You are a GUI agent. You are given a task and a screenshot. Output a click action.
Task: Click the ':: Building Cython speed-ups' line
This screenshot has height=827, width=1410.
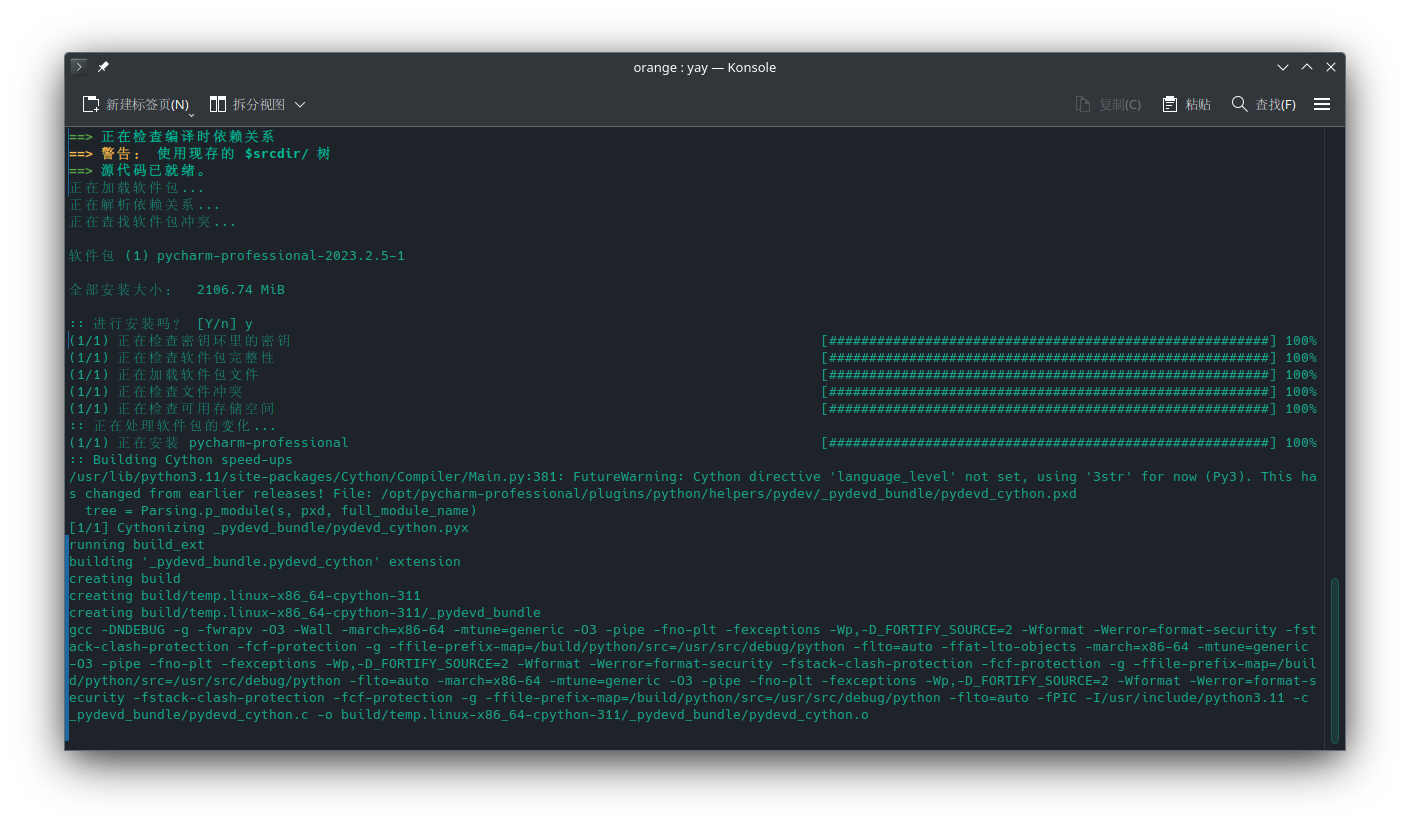181,460
